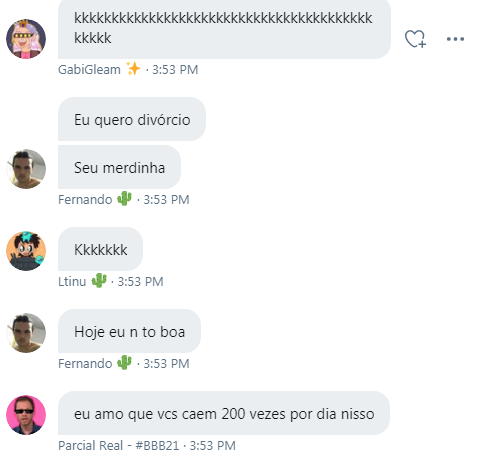Select the long 'kkkkk' message at top

[x=224, y=28]
